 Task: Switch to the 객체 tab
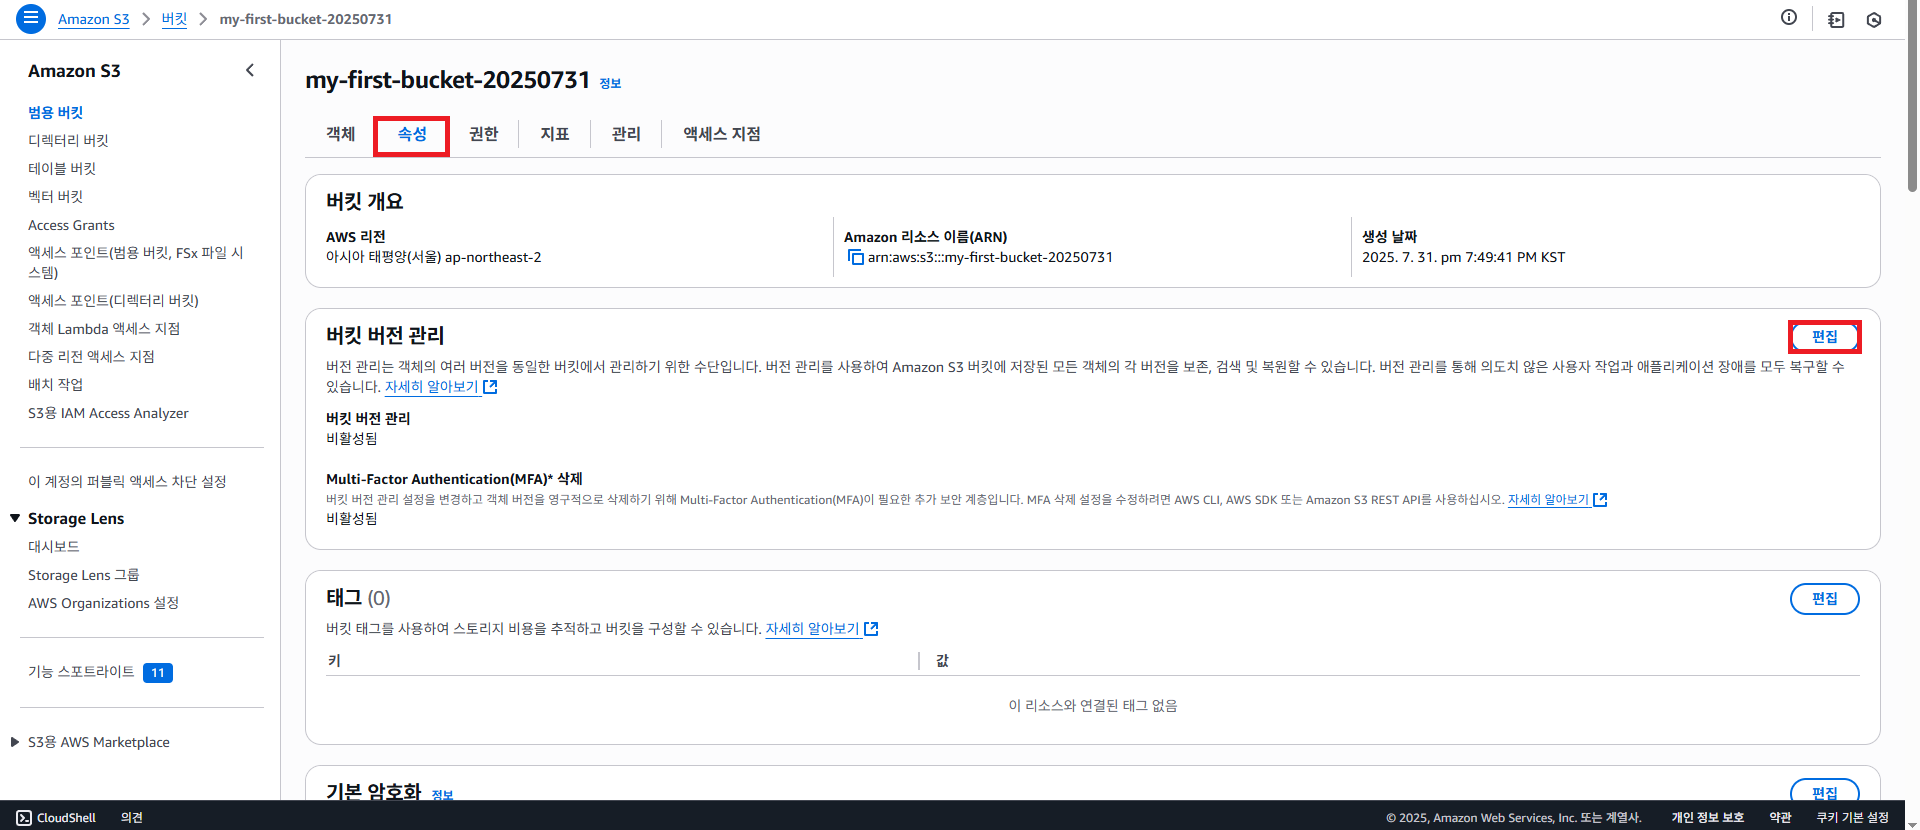pos(341,134)
